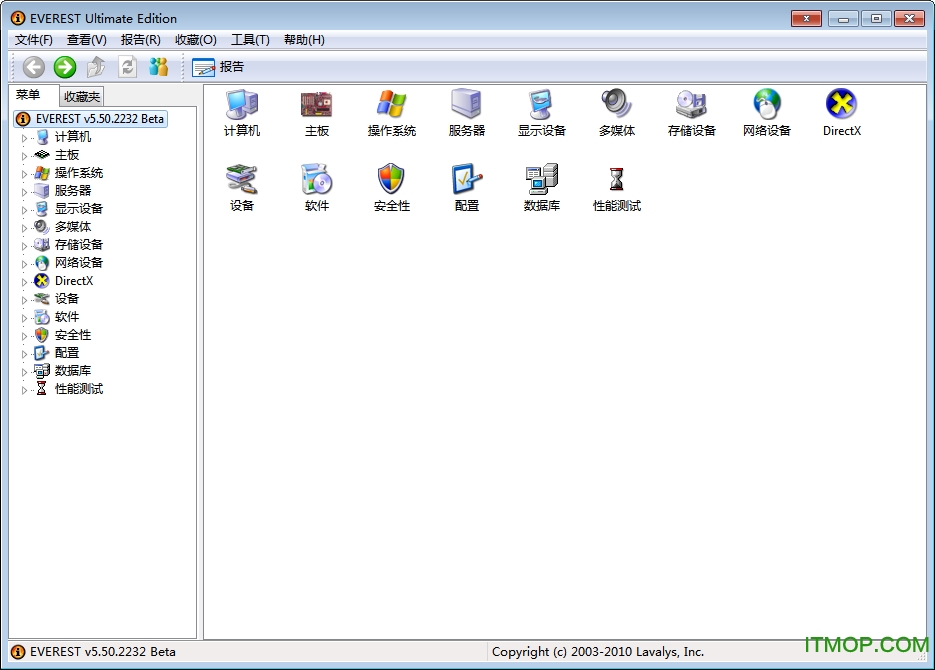Switch to the 收藏夹 tab

pyautogui.click(x=82, y=97)
